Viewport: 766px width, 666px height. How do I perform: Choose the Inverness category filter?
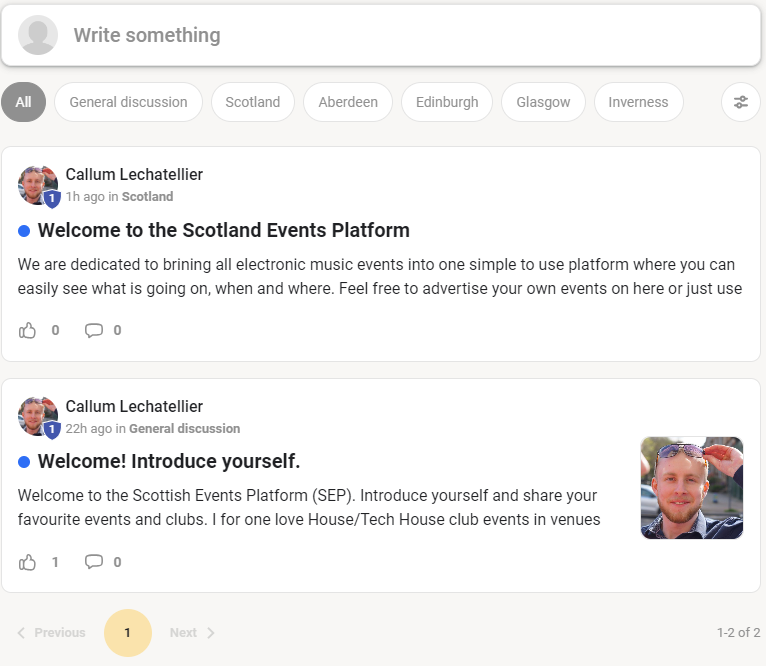[x=638, y=102]
